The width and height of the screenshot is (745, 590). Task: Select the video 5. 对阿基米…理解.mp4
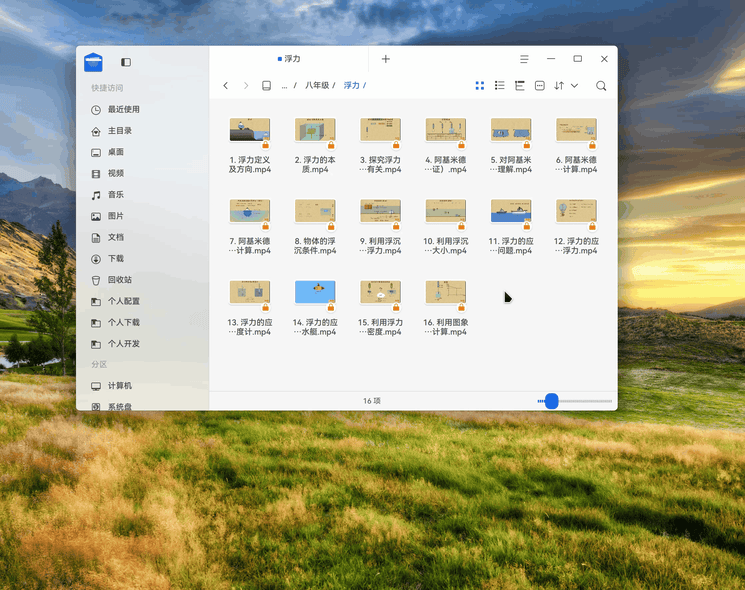[x=511, y=145]
